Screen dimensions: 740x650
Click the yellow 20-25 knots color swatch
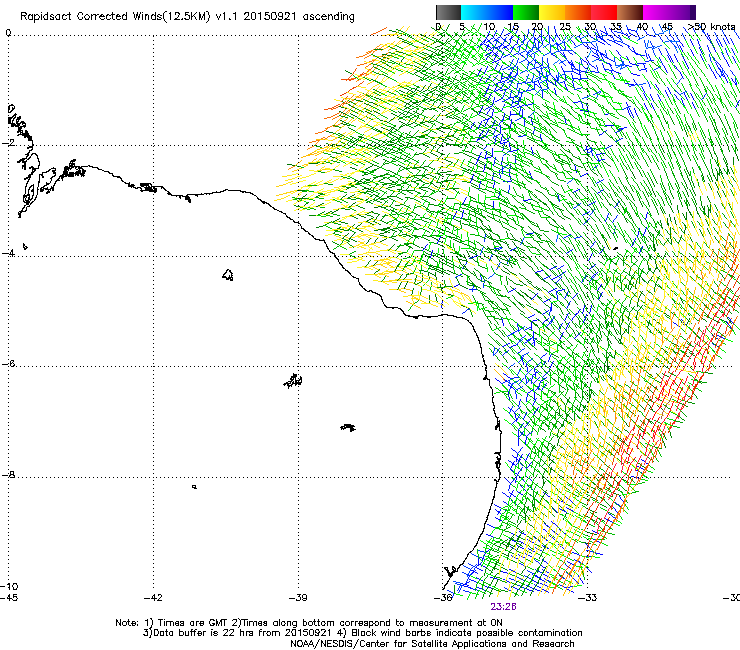[x=552, y=12]
